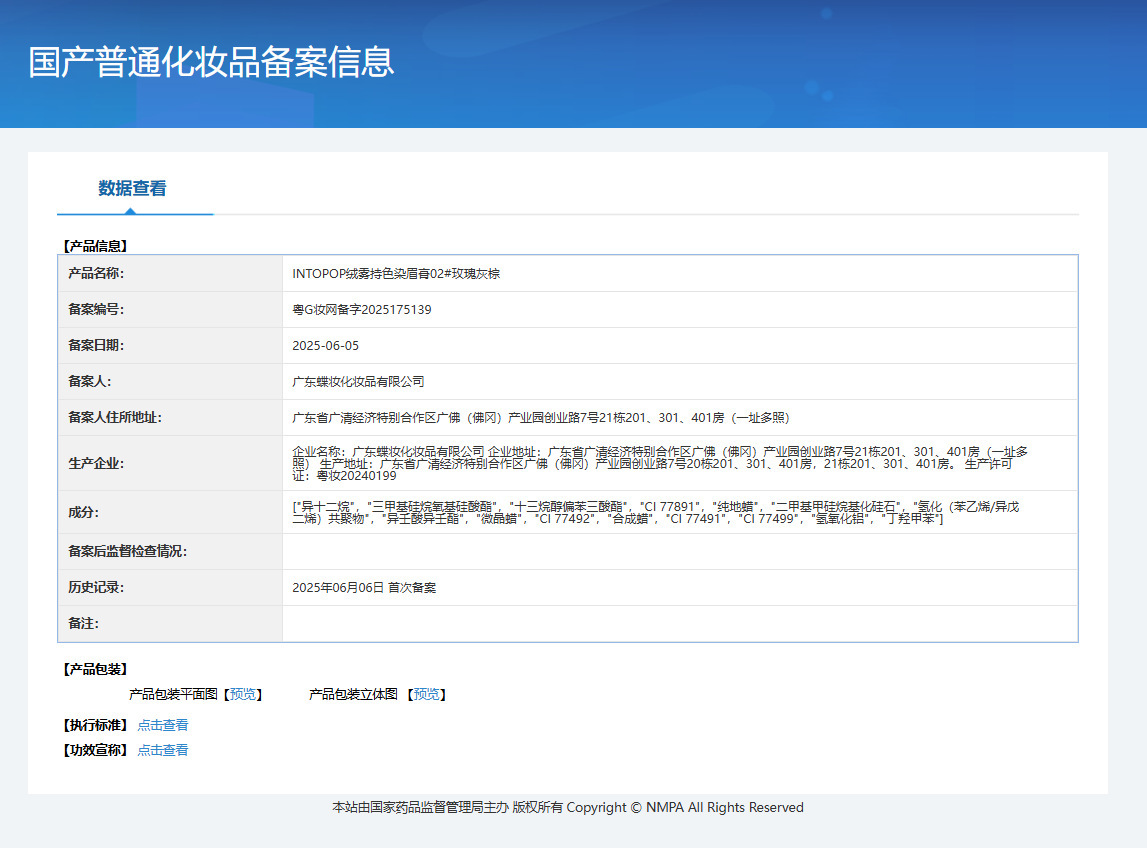This screenshot has width=1147, height=848.
Task: Click the 生产企业 row label
Action: pyautogui.click(x=96, y=463)
